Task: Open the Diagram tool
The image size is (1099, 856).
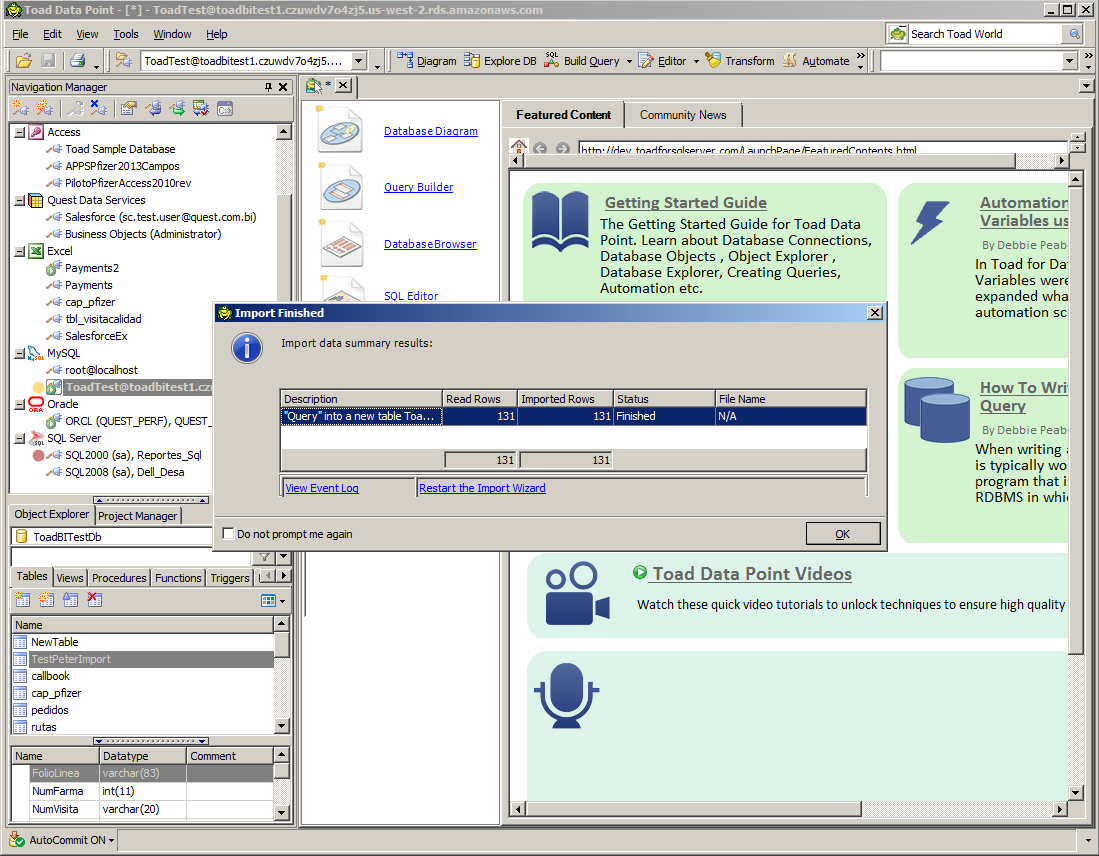Action: [426, 61]
